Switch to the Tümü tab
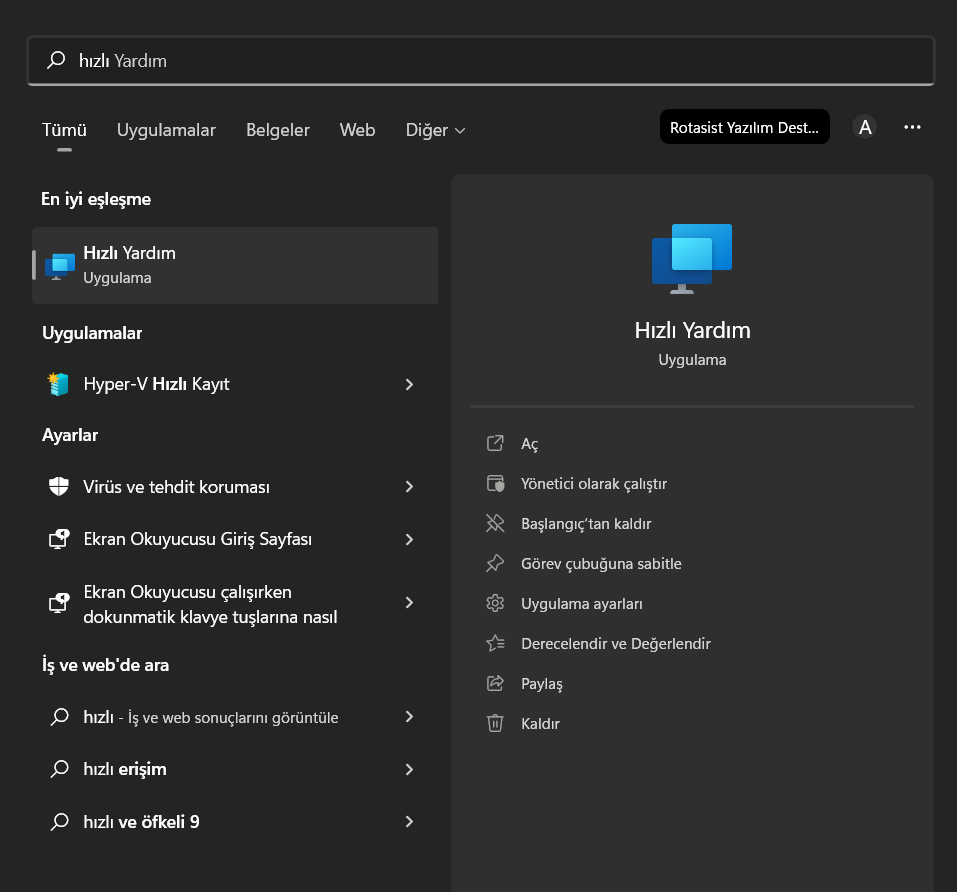The width and height of the screenshot is (957, 892). click(x=64, y=130)
